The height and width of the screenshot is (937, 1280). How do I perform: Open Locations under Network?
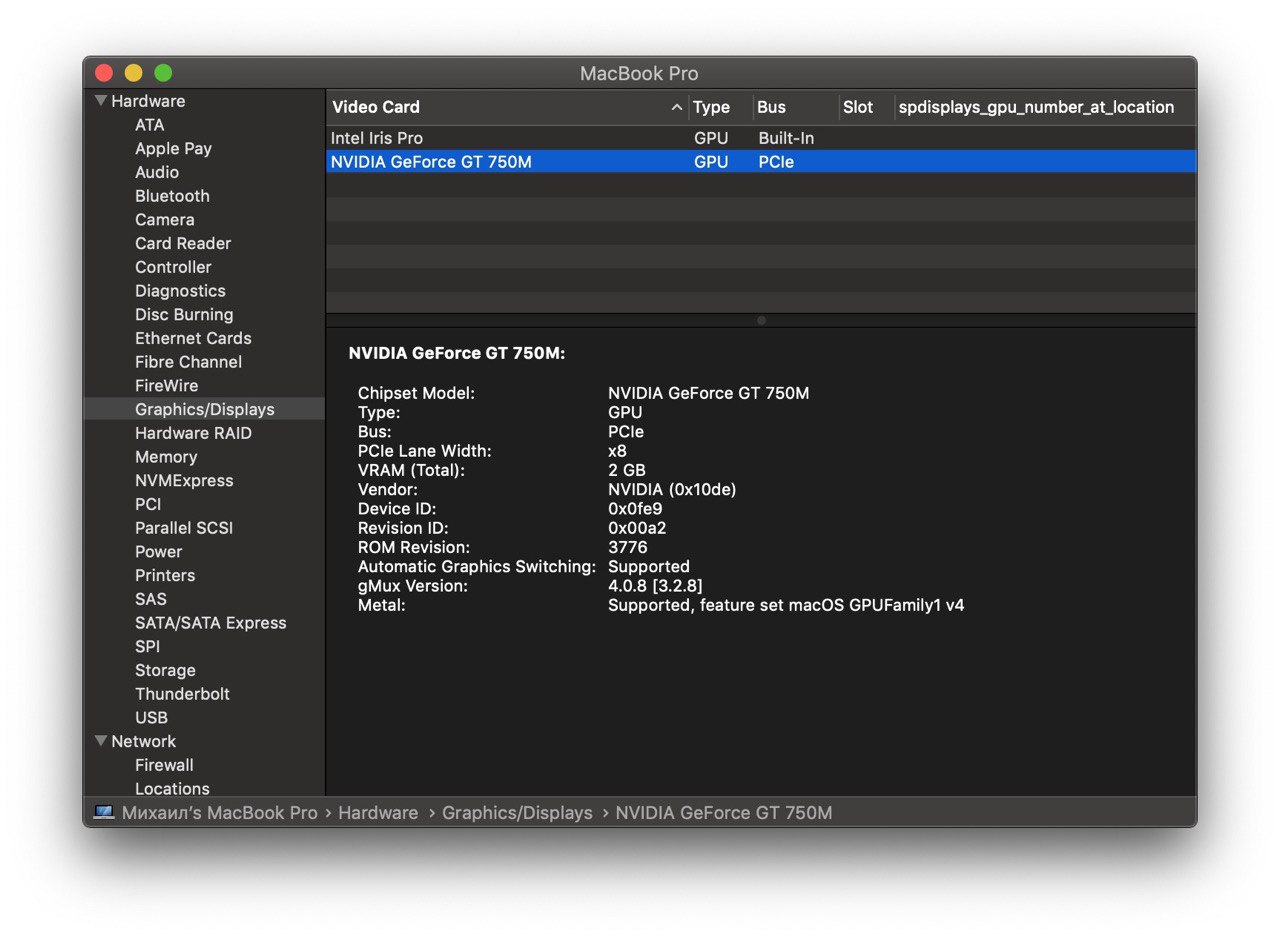point(172,788)
